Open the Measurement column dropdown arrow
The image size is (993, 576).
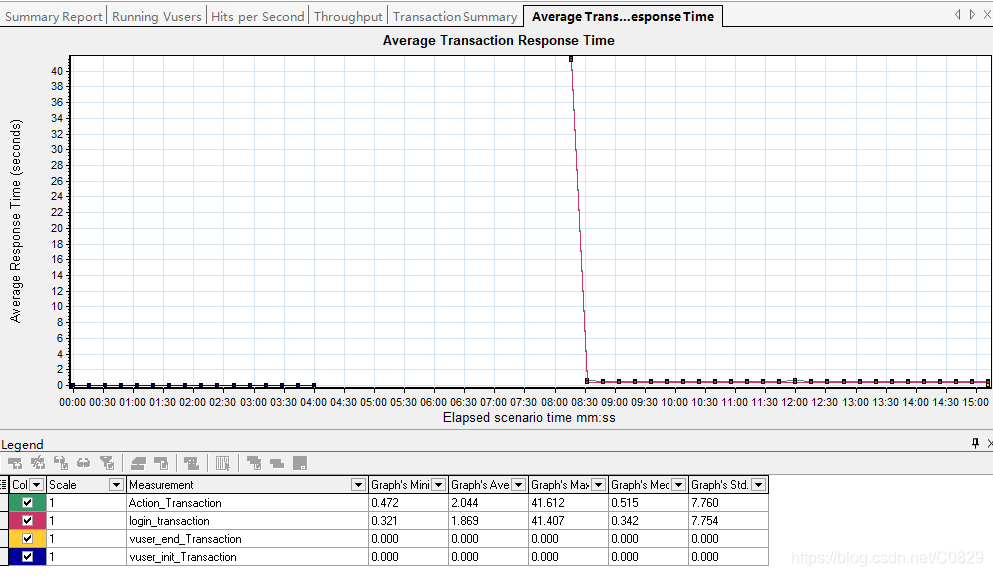(x=358, y=485)
